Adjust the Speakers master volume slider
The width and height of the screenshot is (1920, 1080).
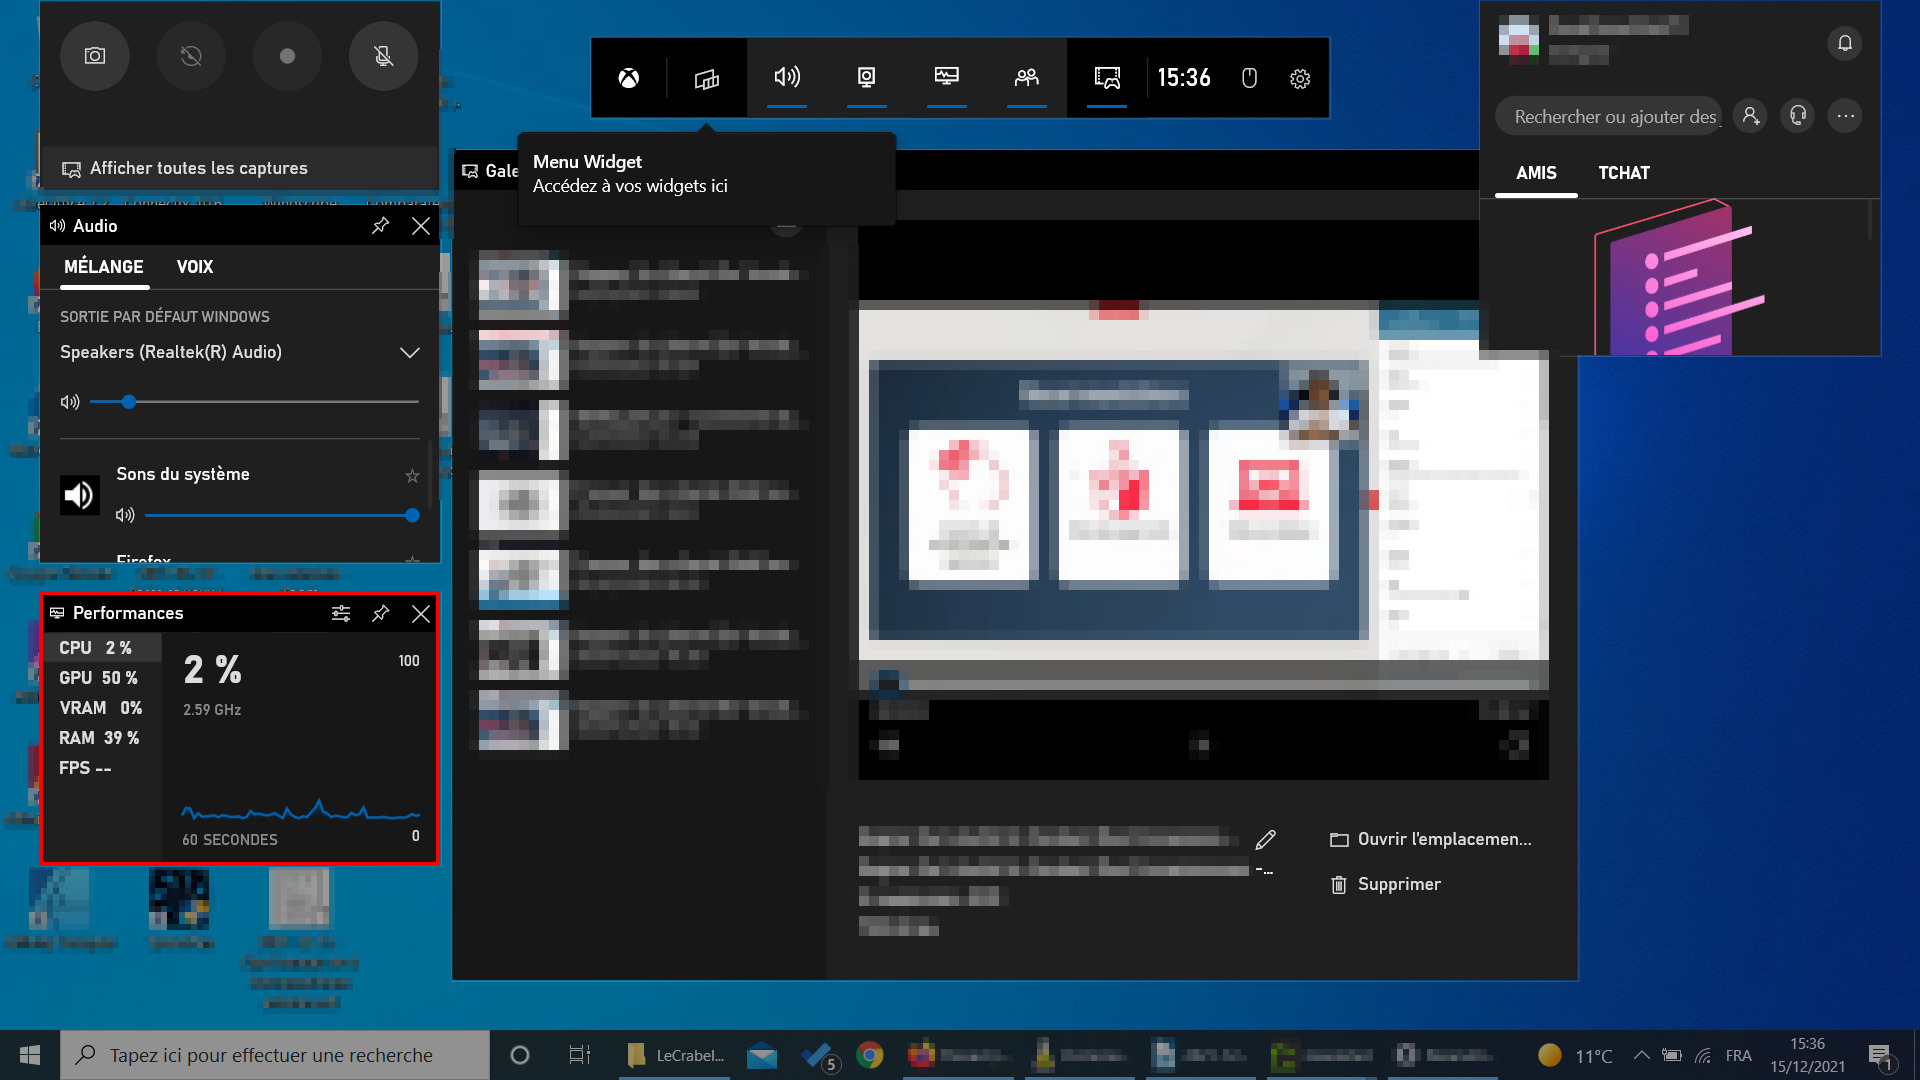254,402
